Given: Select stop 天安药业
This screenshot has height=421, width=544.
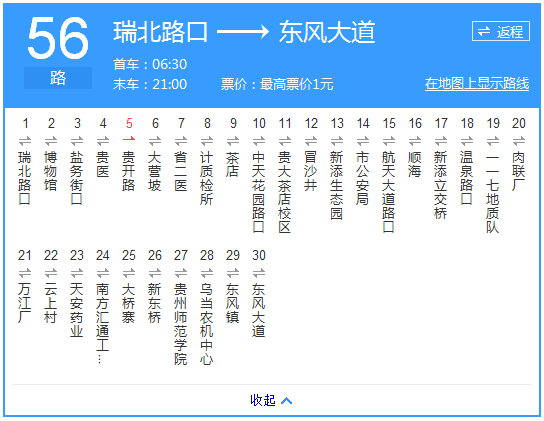Looking at the screenshot, I should (x=77, y=310).
